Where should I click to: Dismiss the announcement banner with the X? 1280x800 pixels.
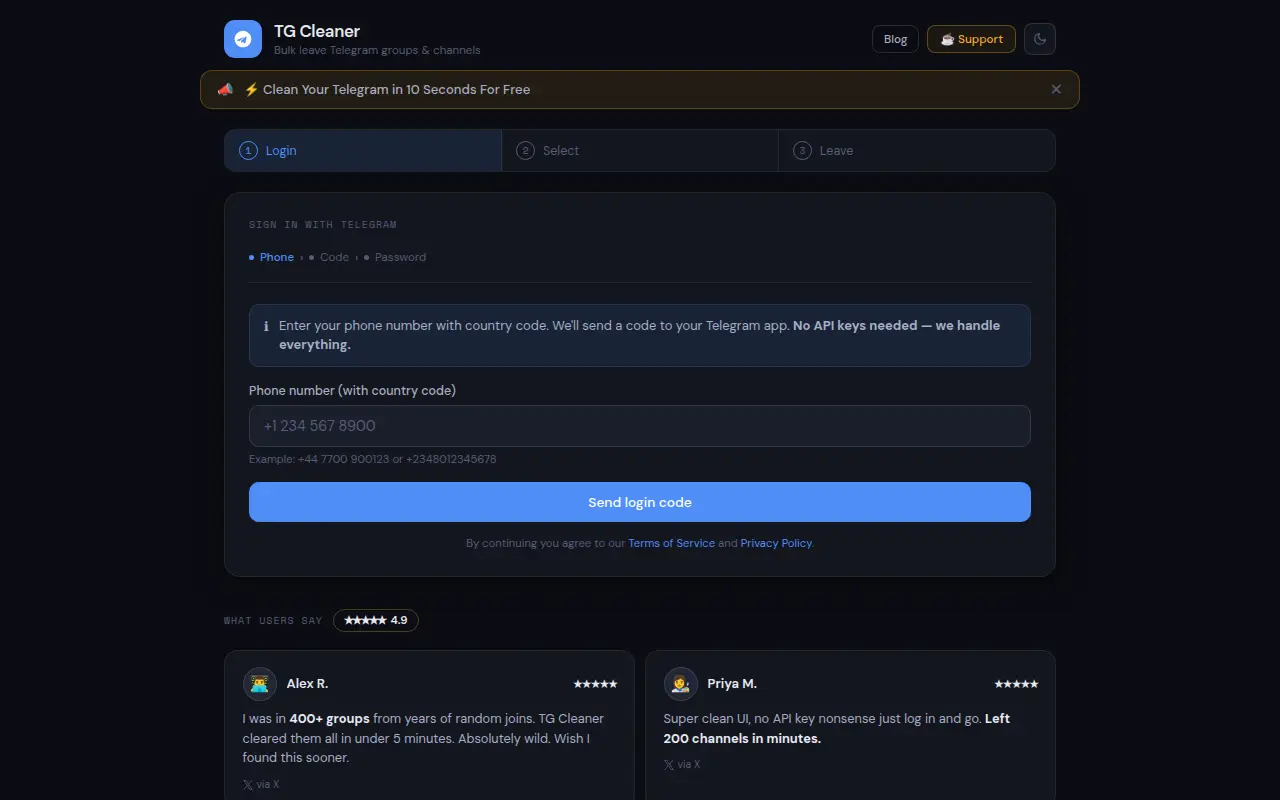[1056, 89]
